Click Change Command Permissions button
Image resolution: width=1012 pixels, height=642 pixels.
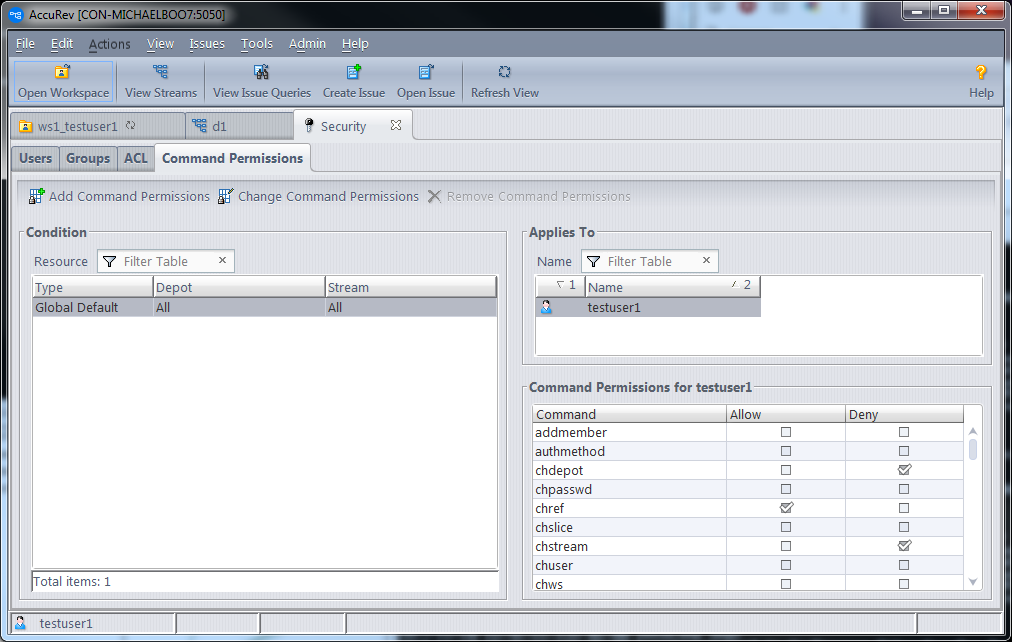318,196
